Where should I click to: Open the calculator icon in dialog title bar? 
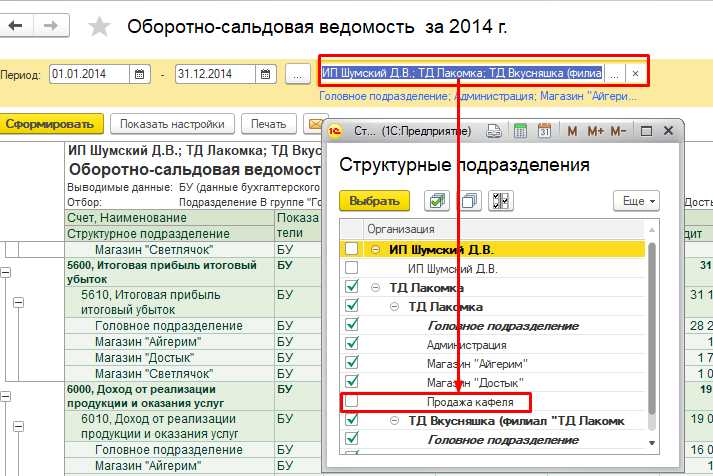pyautogui.click(x=520, y=131)
